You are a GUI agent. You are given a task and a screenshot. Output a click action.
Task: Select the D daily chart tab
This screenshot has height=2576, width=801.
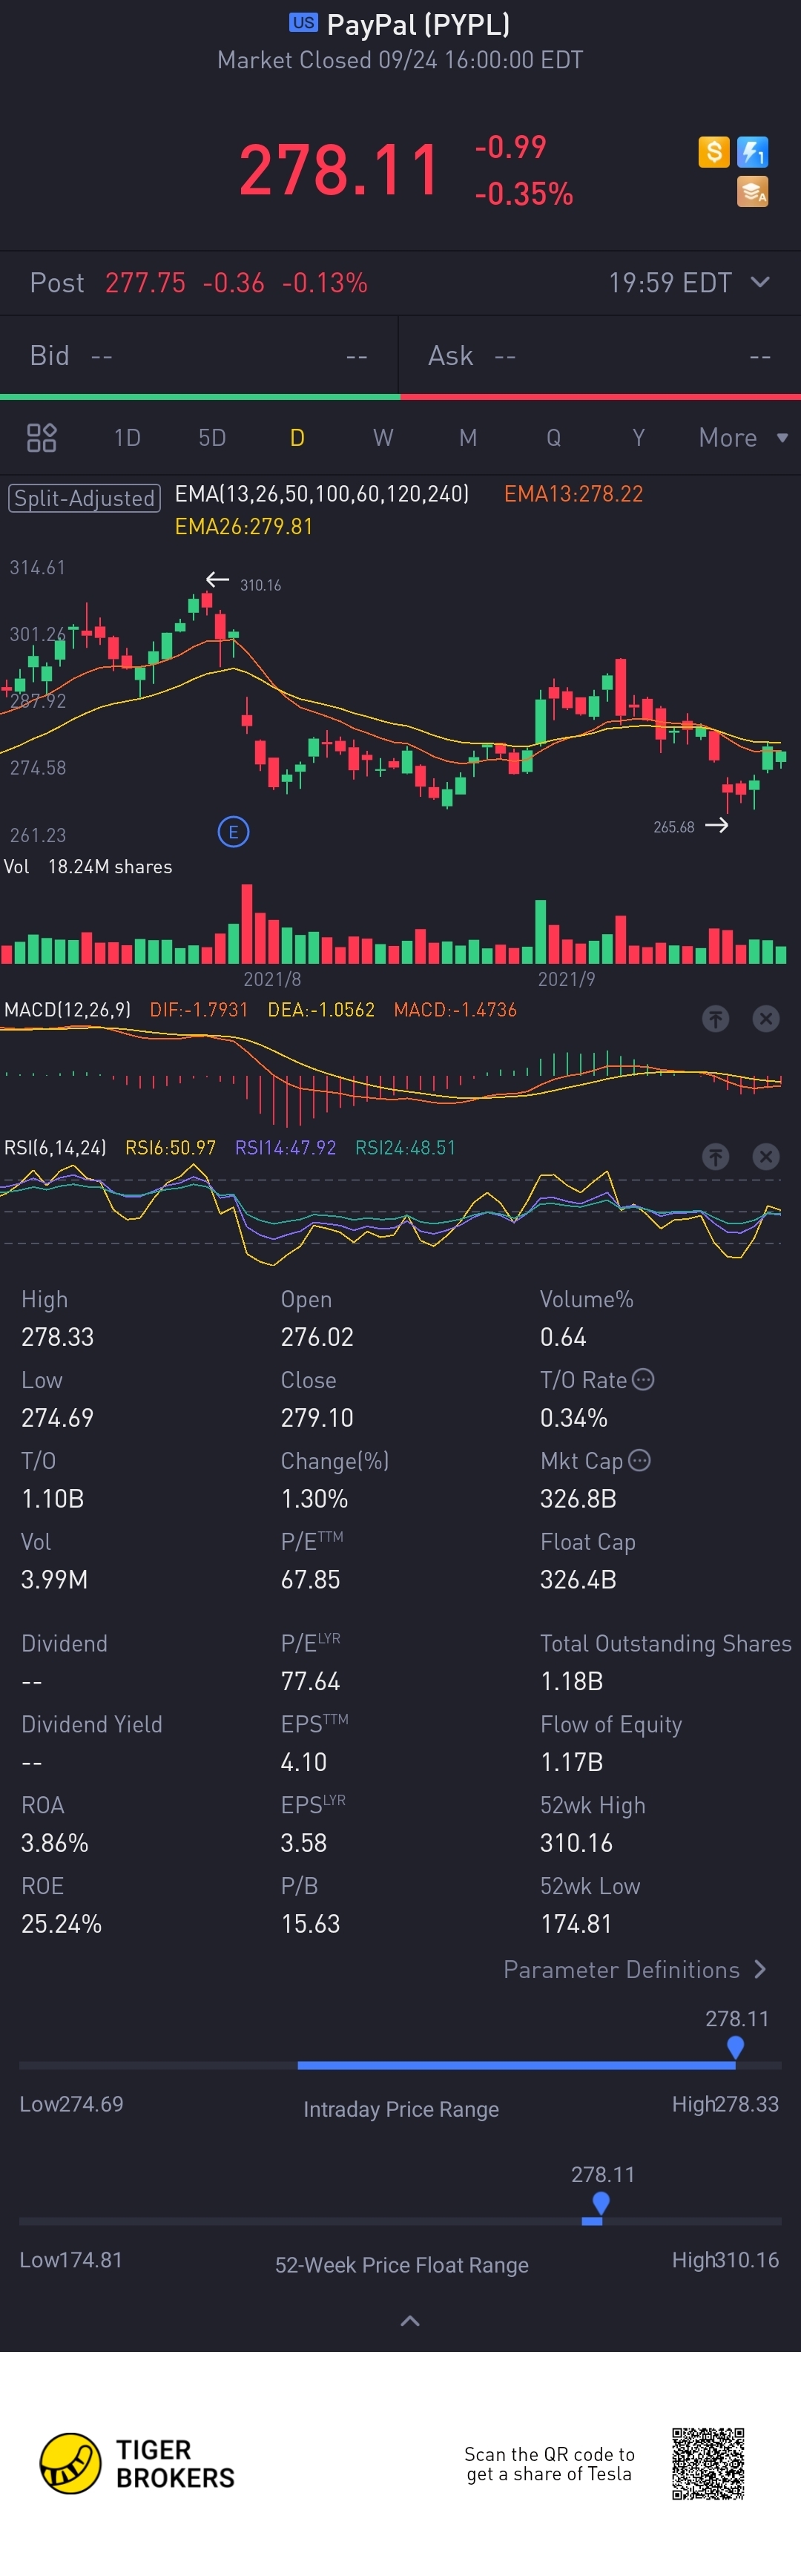(297, 437)
